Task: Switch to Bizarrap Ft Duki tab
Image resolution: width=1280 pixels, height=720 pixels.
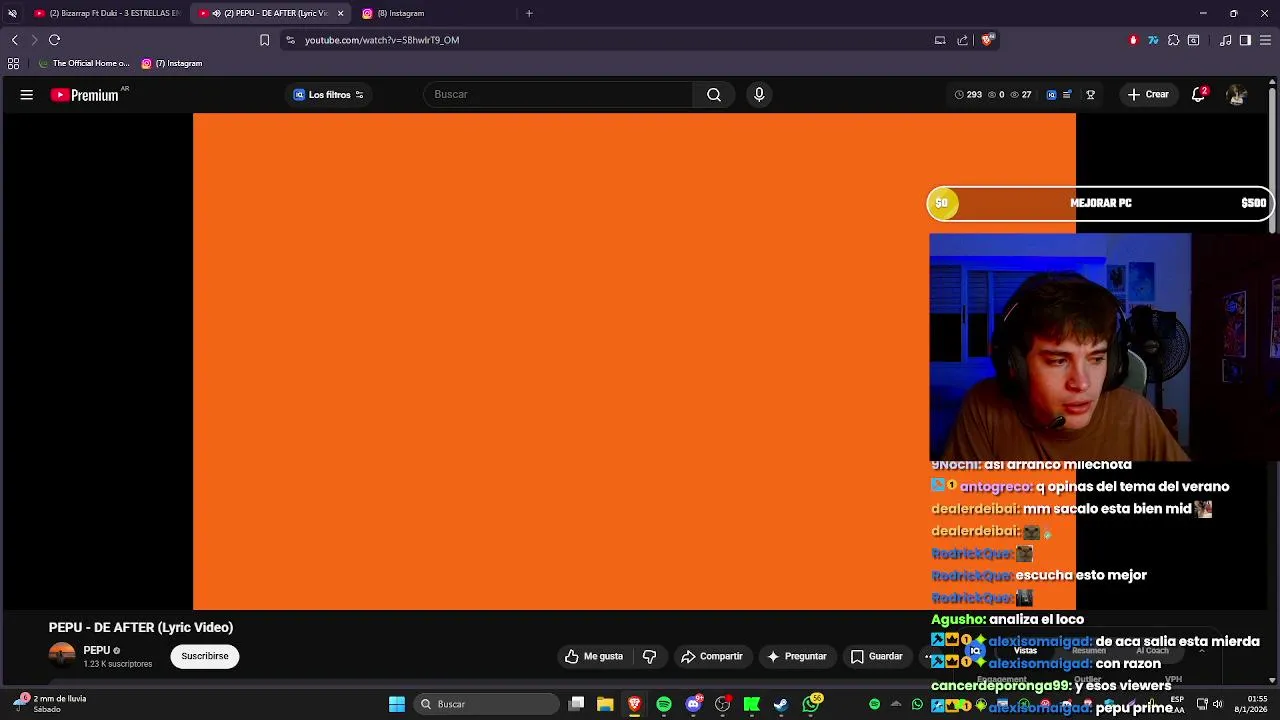Action: (106, 13)
